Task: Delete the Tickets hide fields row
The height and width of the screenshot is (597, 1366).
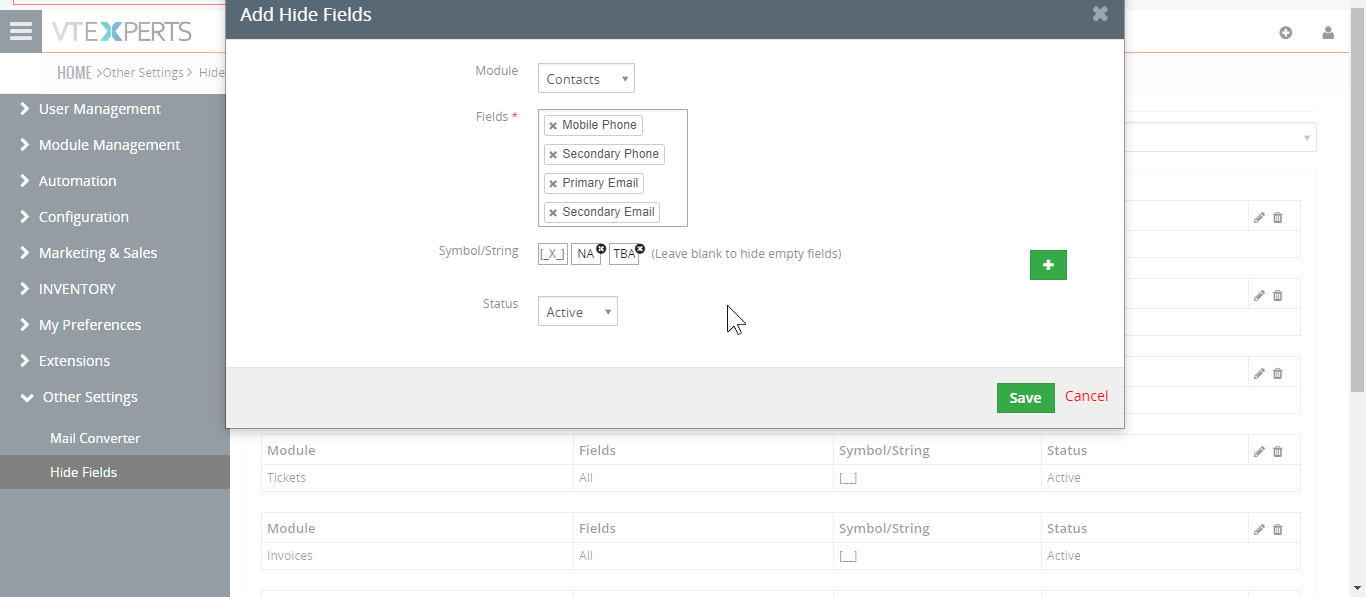Action: click(1278, 451)
